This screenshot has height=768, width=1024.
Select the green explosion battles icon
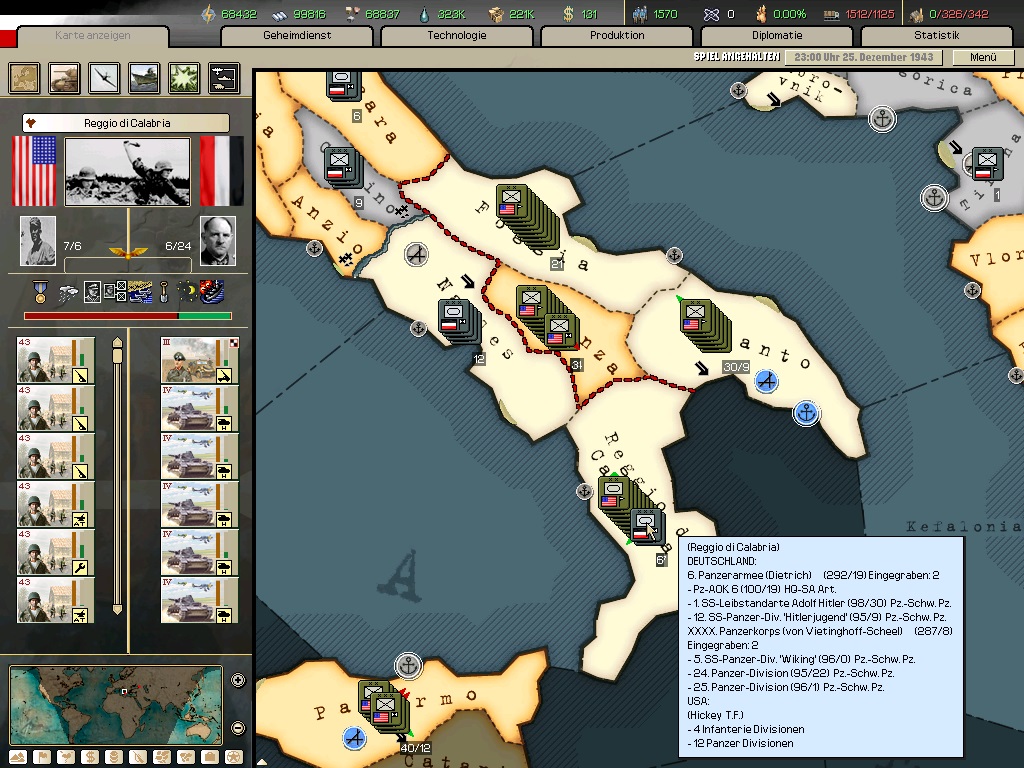coord(184,78)
